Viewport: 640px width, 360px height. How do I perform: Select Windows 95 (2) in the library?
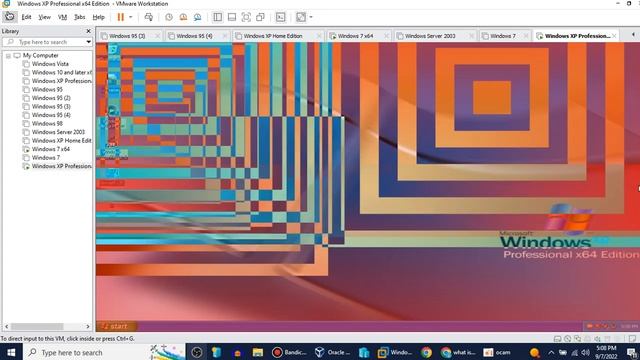point(51,98)
